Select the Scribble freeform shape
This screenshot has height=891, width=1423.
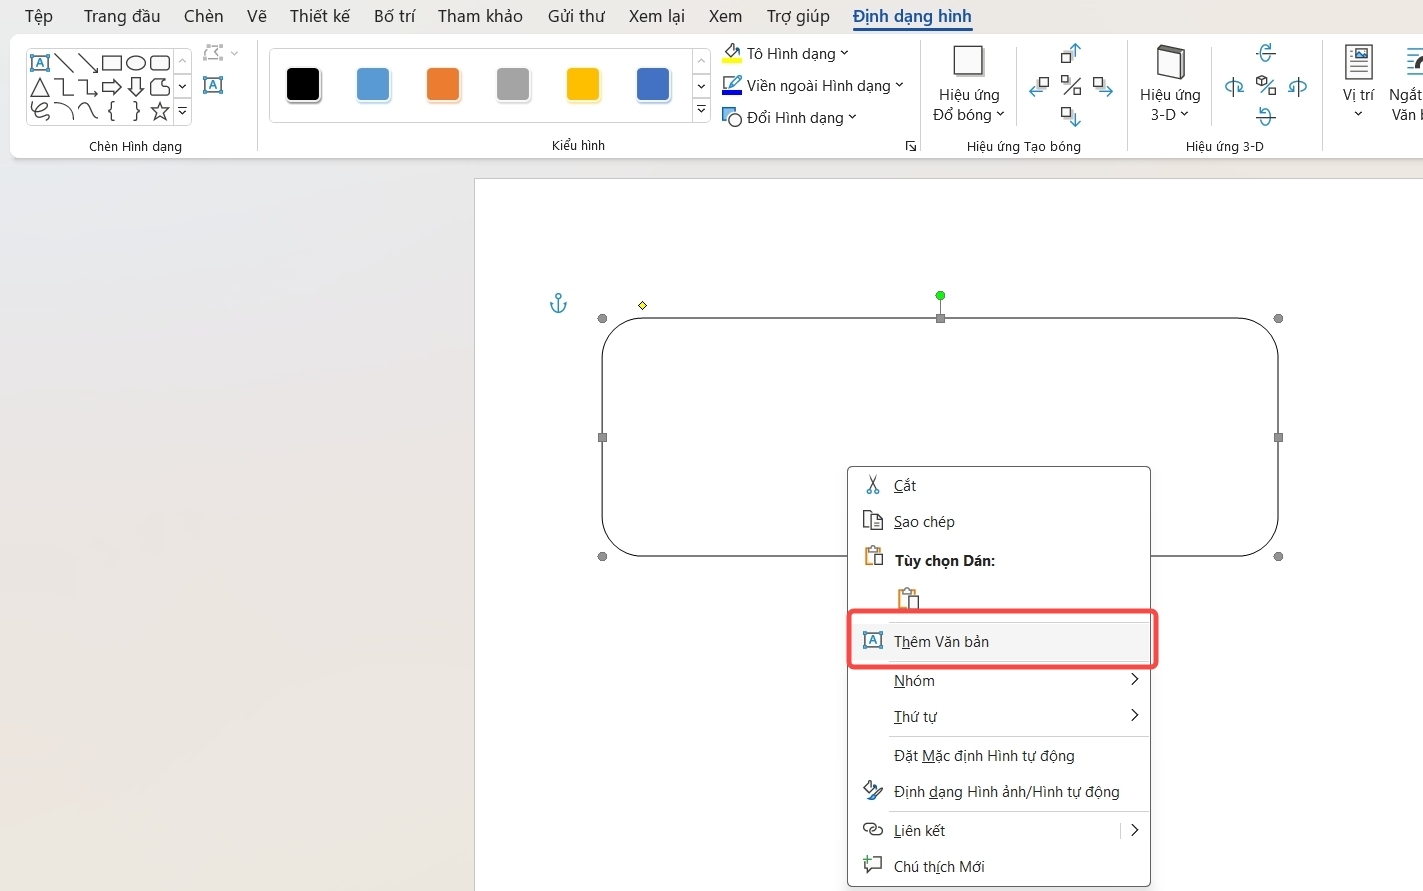point(40,111)
